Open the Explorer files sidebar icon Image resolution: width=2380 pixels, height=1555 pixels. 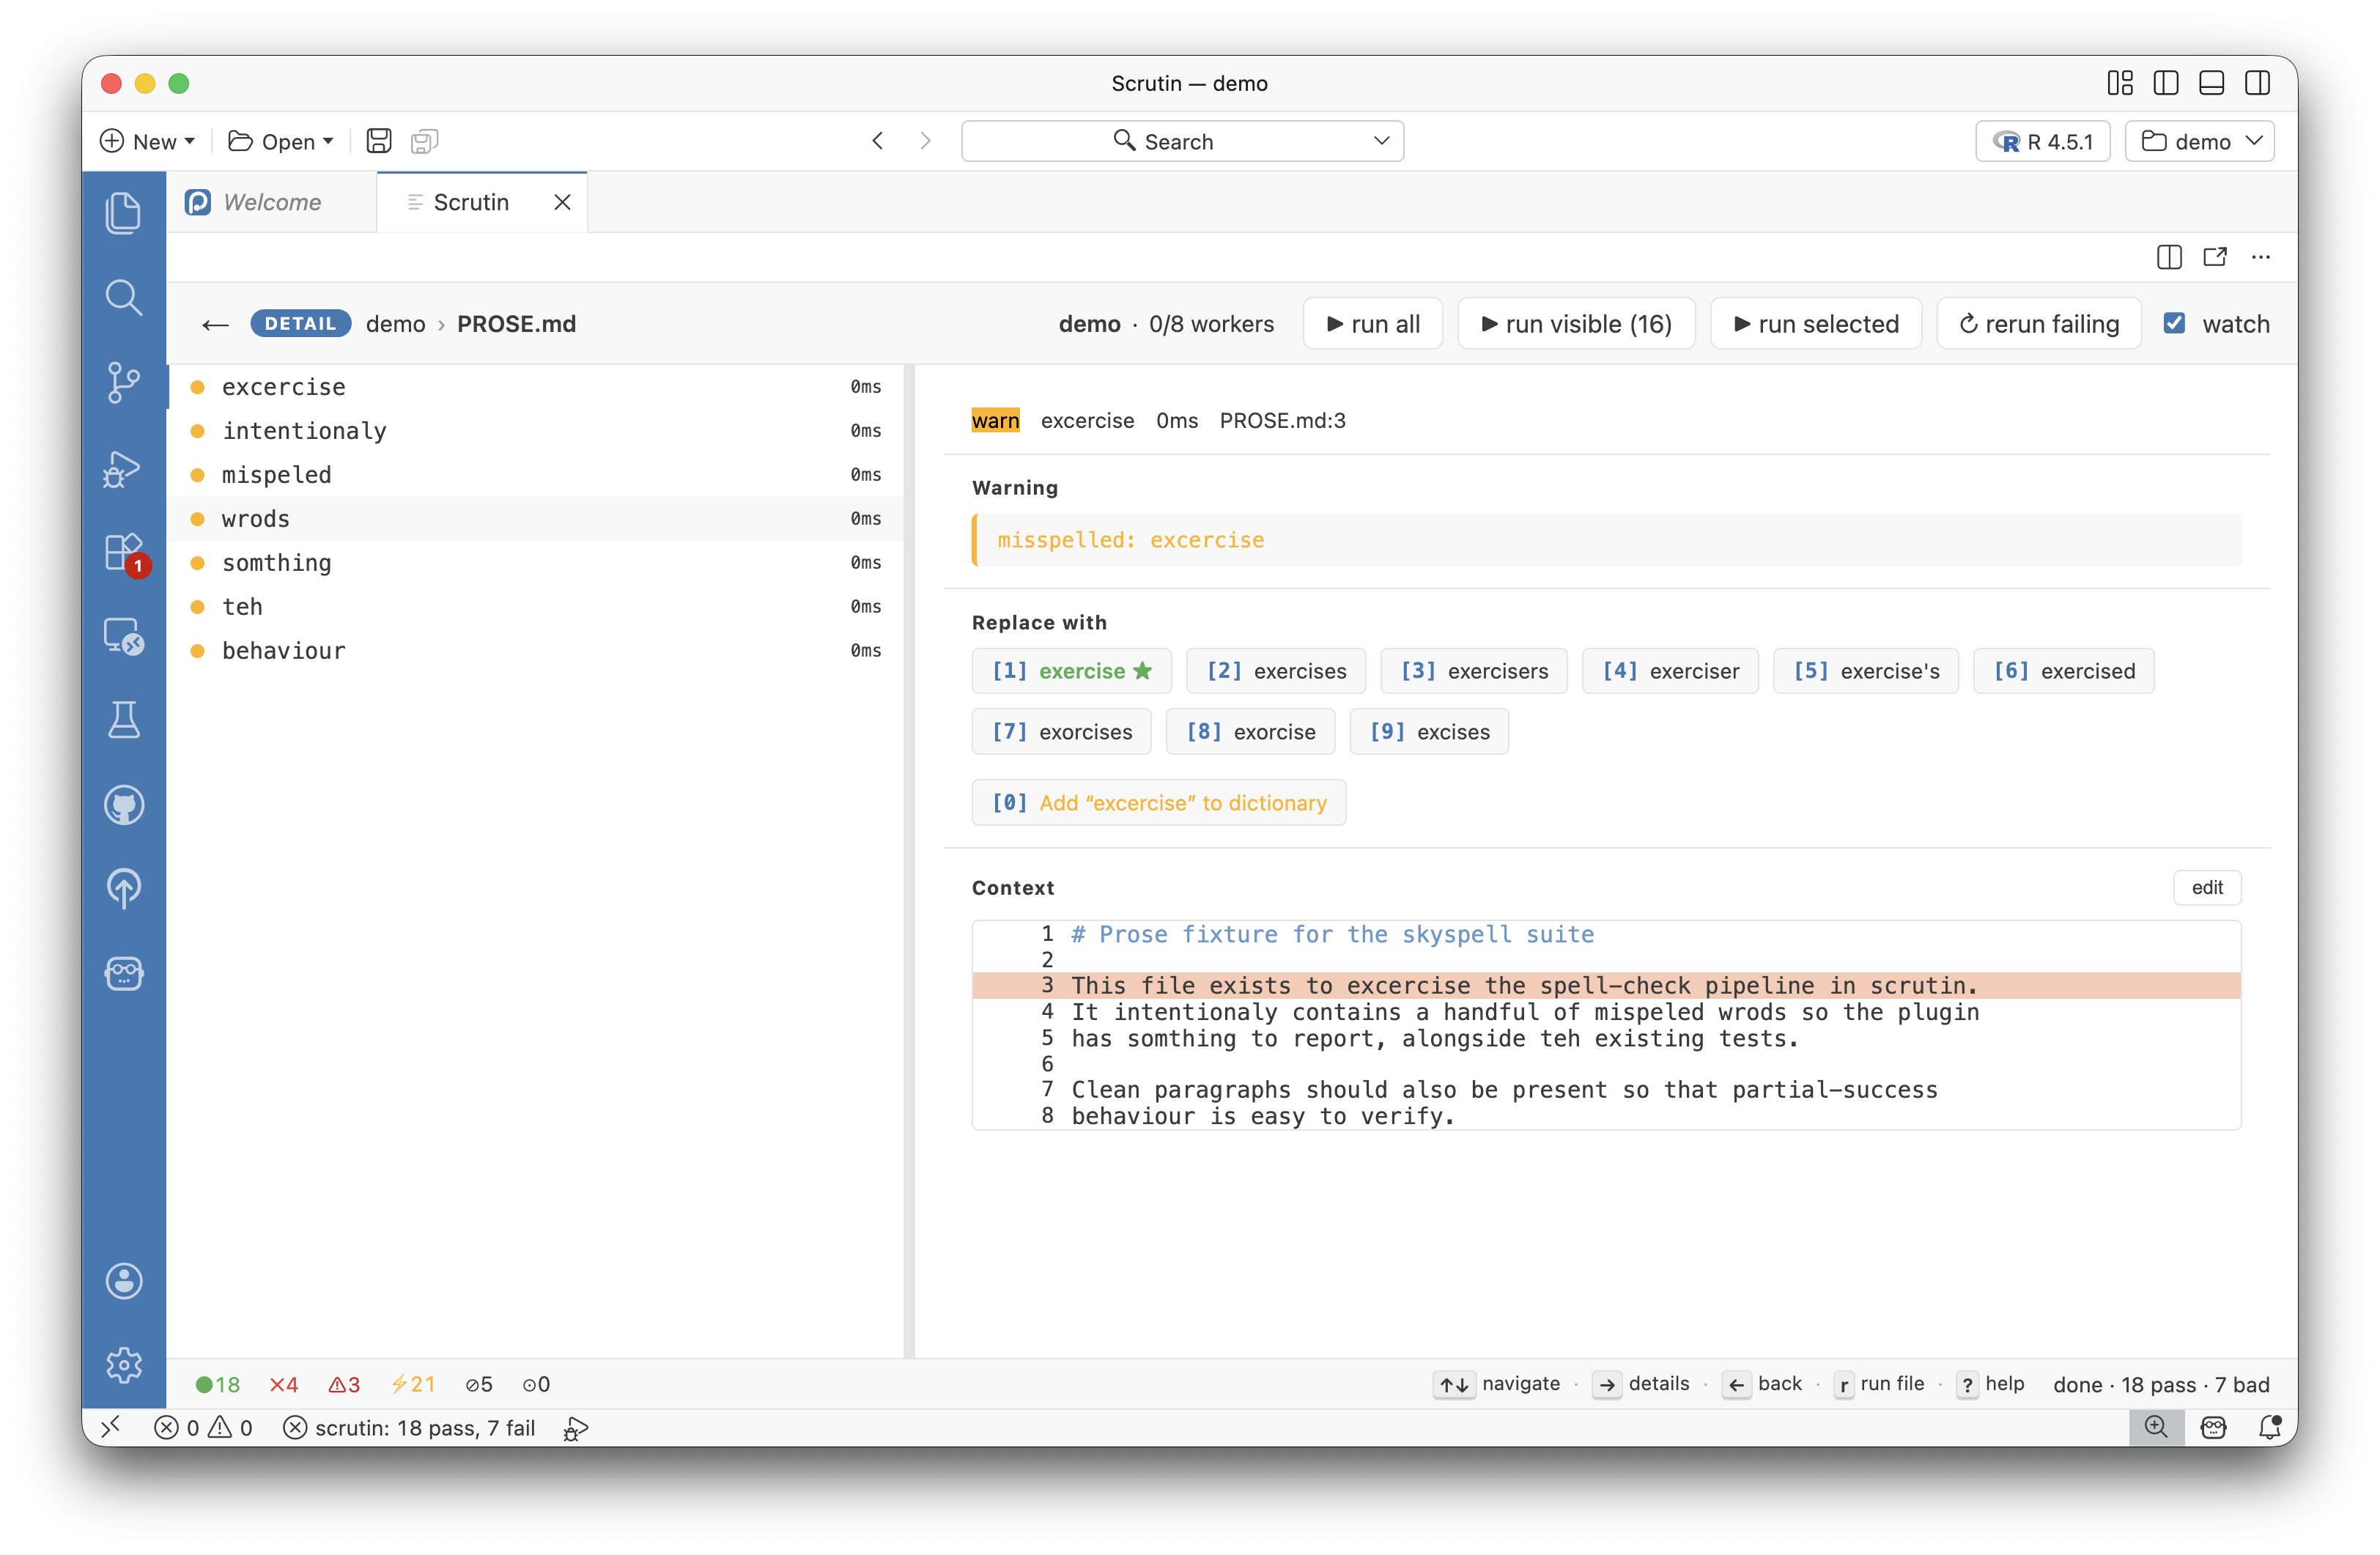pyautogui.click(x=123, y=213)
